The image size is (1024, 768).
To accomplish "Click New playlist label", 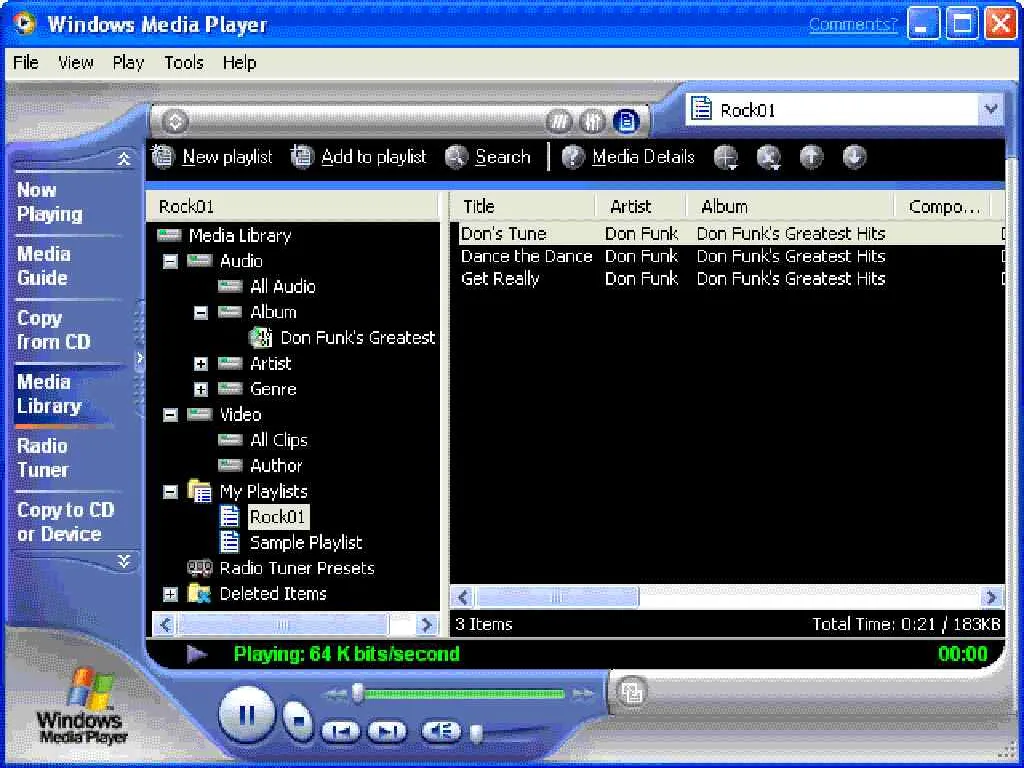I will 227,157.
